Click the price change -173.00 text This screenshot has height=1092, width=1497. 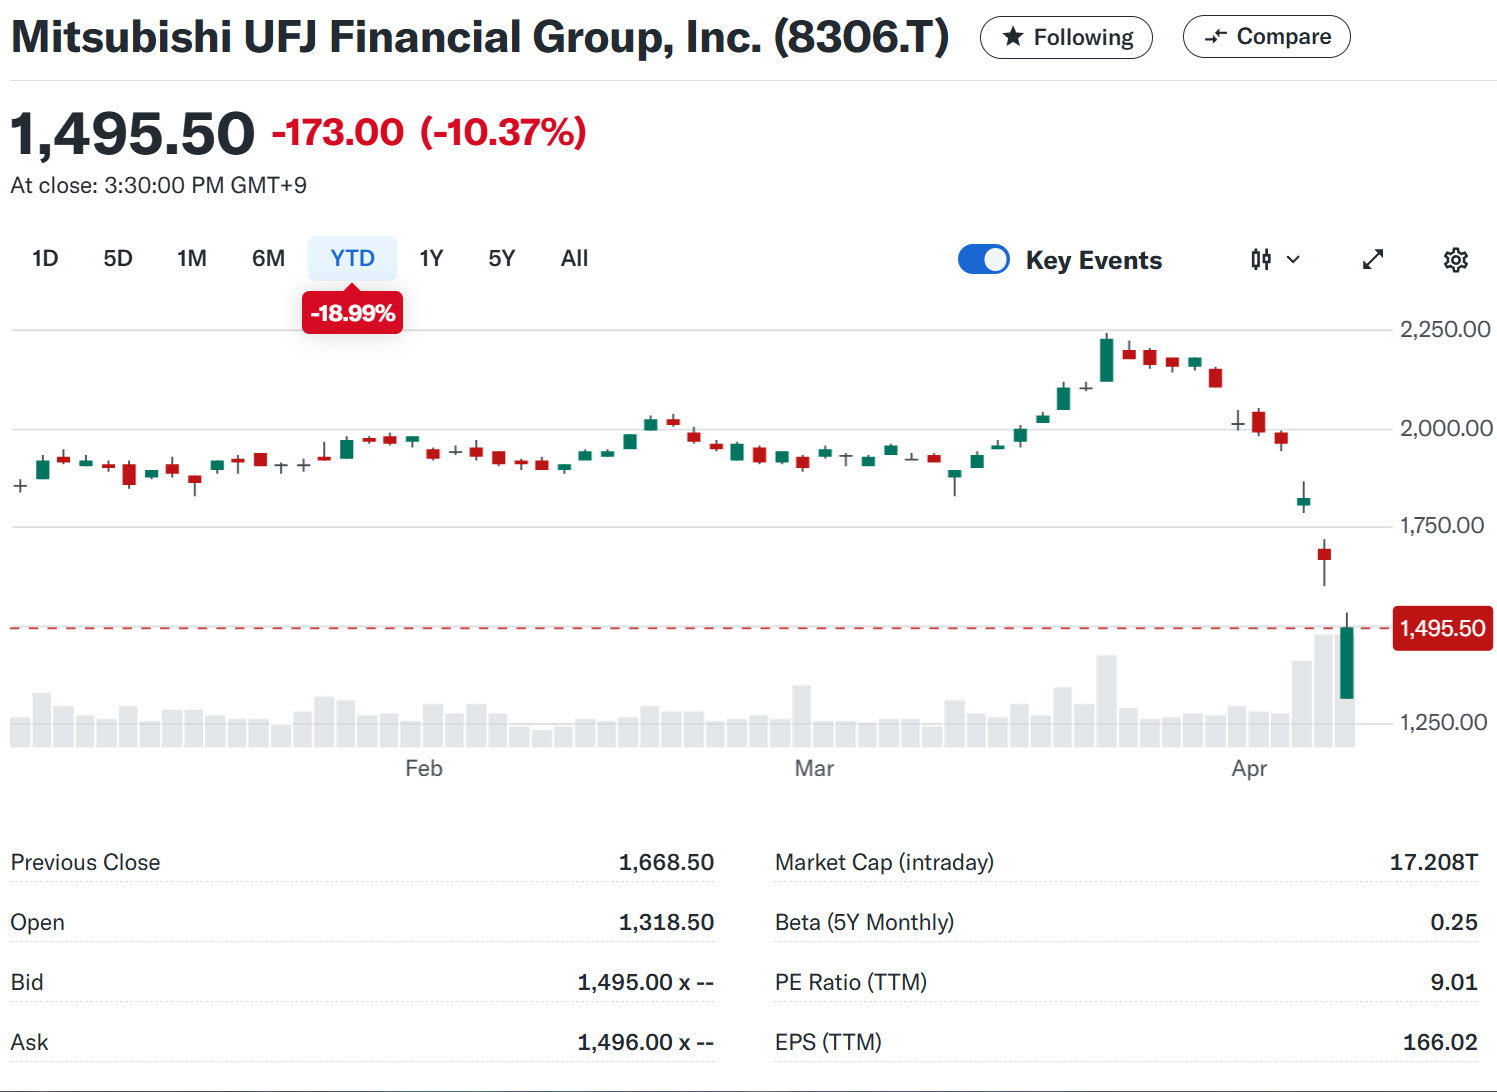click(x=338, y=132)
